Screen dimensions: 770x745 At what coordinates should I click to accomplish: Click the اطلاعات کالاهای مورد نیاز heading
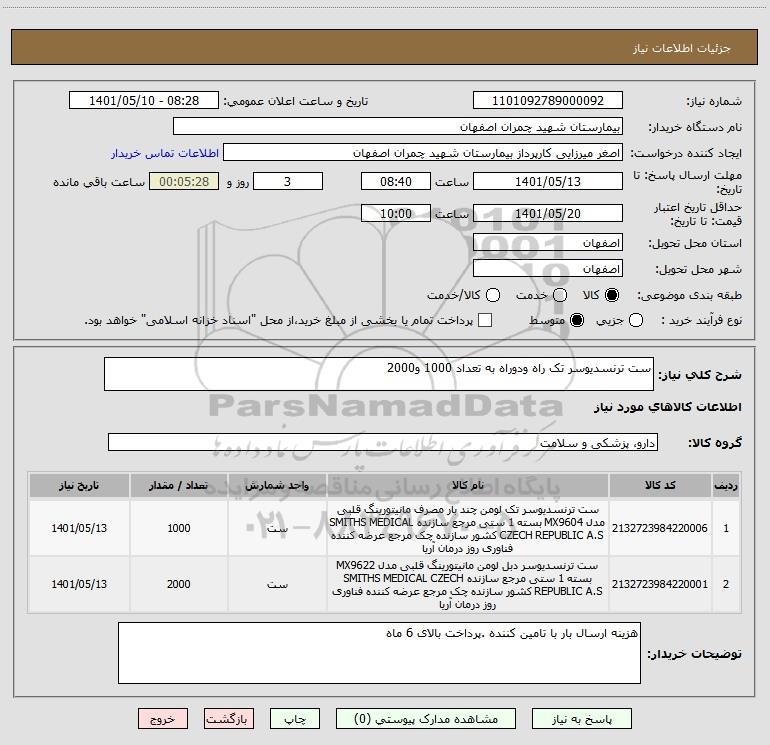667,407
